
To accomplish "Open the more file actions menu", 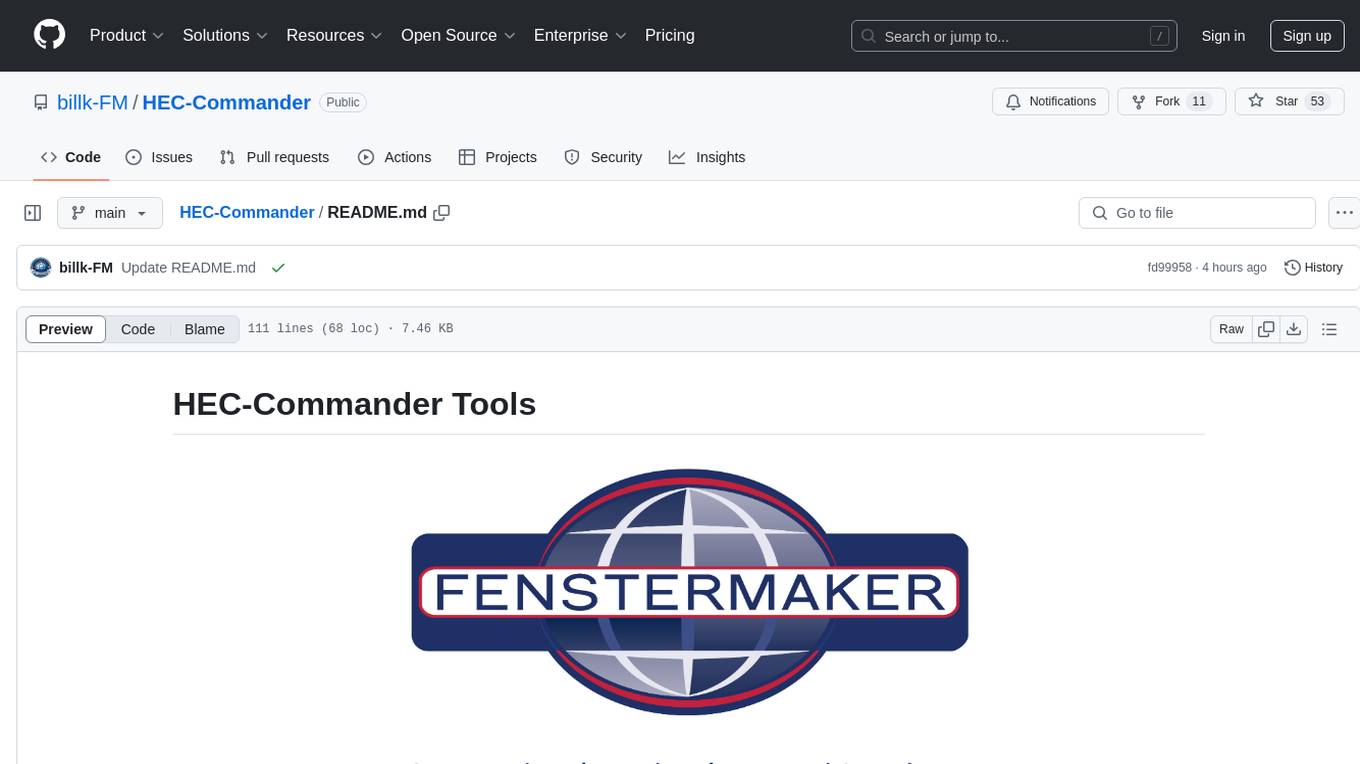I will (1344, 213).
